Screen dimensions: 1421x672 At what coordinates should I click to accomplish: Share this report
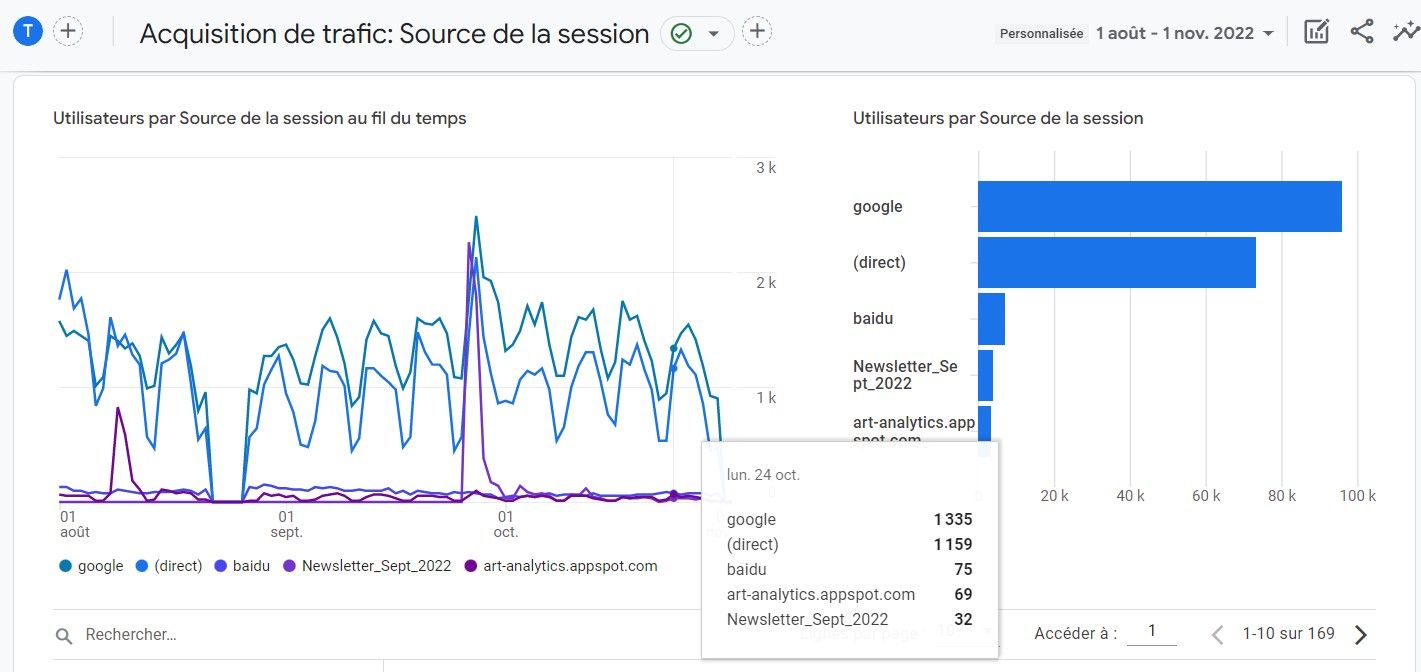(1361, 32)
